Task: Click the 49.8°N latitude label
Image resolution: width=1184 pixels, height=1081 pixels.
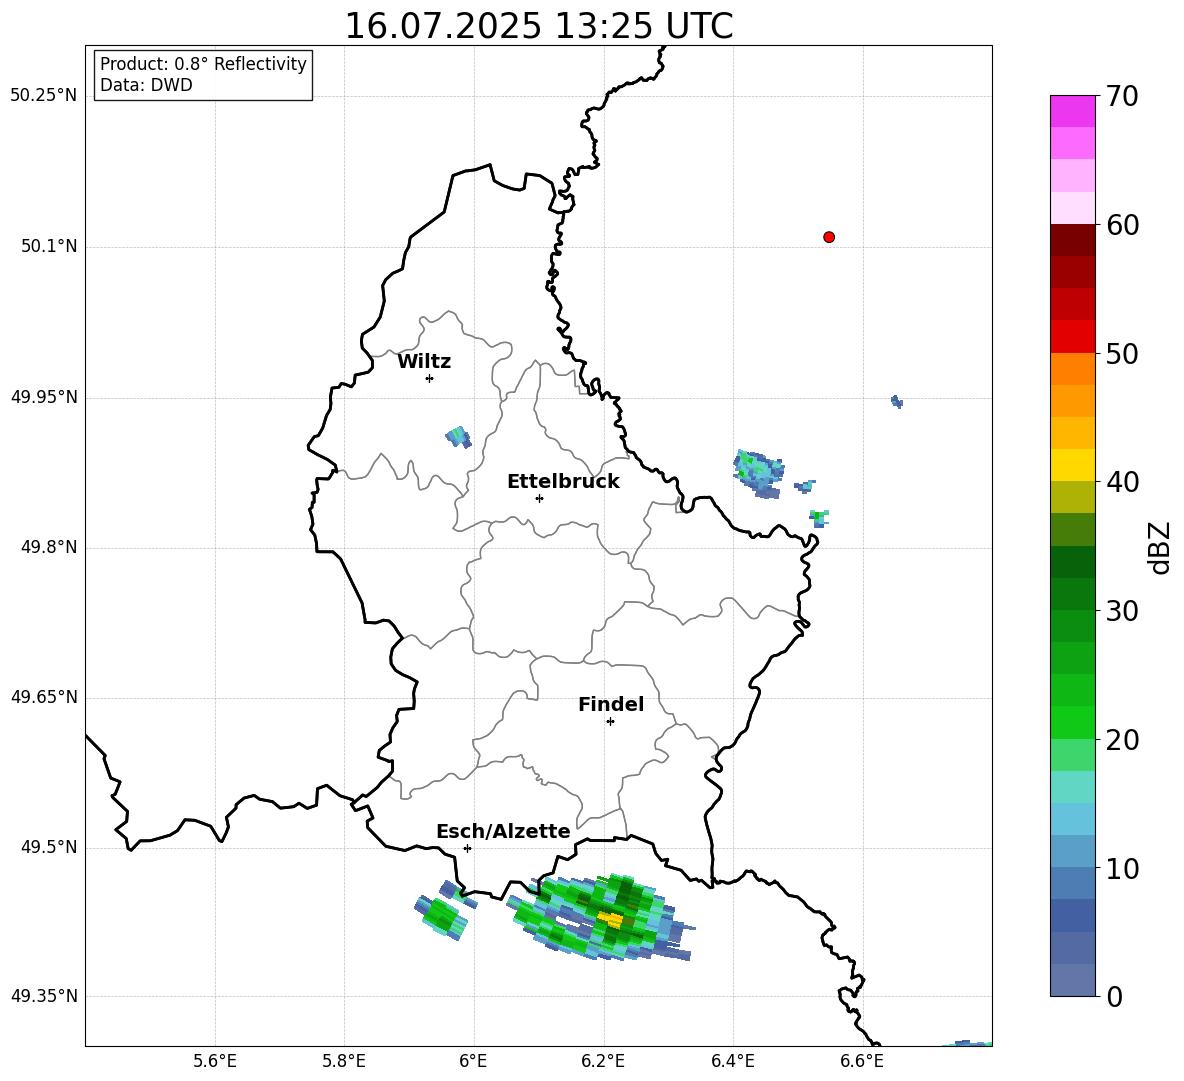Action: 49,547
